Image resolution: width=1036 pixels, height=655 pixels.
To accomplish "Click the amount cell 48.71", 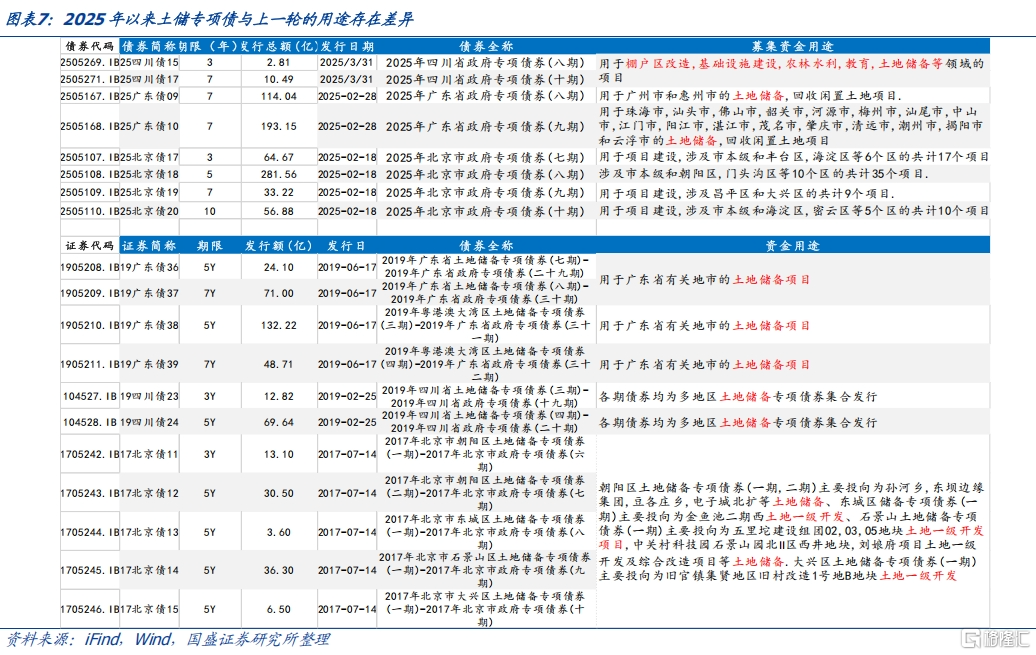I will [279, 364].
